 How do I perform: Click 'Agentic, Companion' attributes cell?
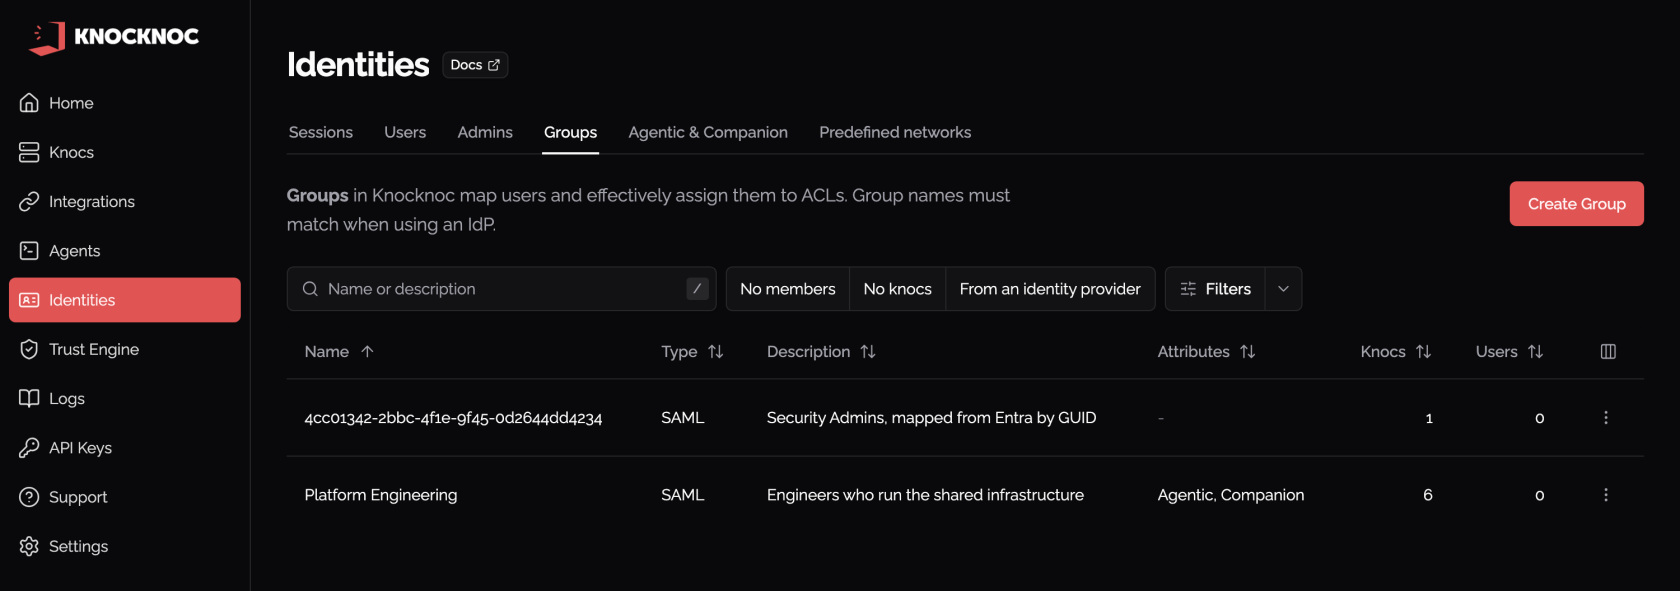1231,495
